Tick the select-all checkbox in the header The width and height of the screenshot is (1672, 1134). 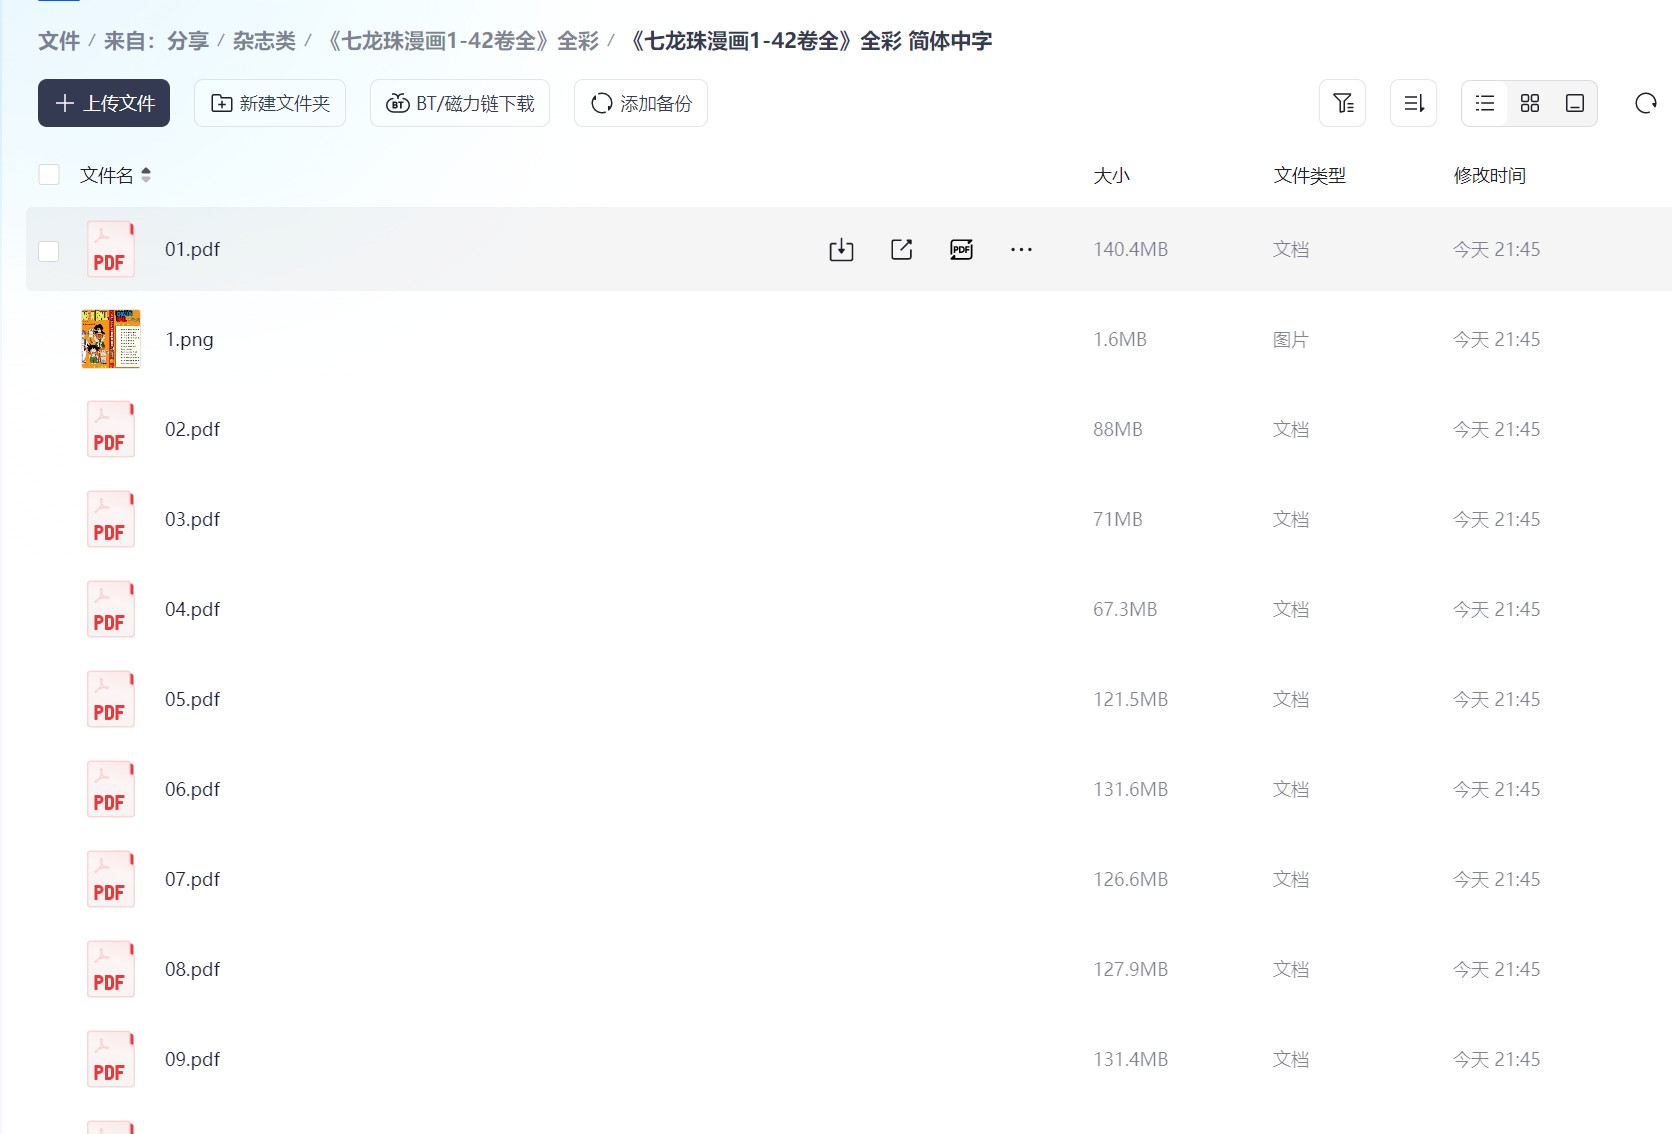49,175
